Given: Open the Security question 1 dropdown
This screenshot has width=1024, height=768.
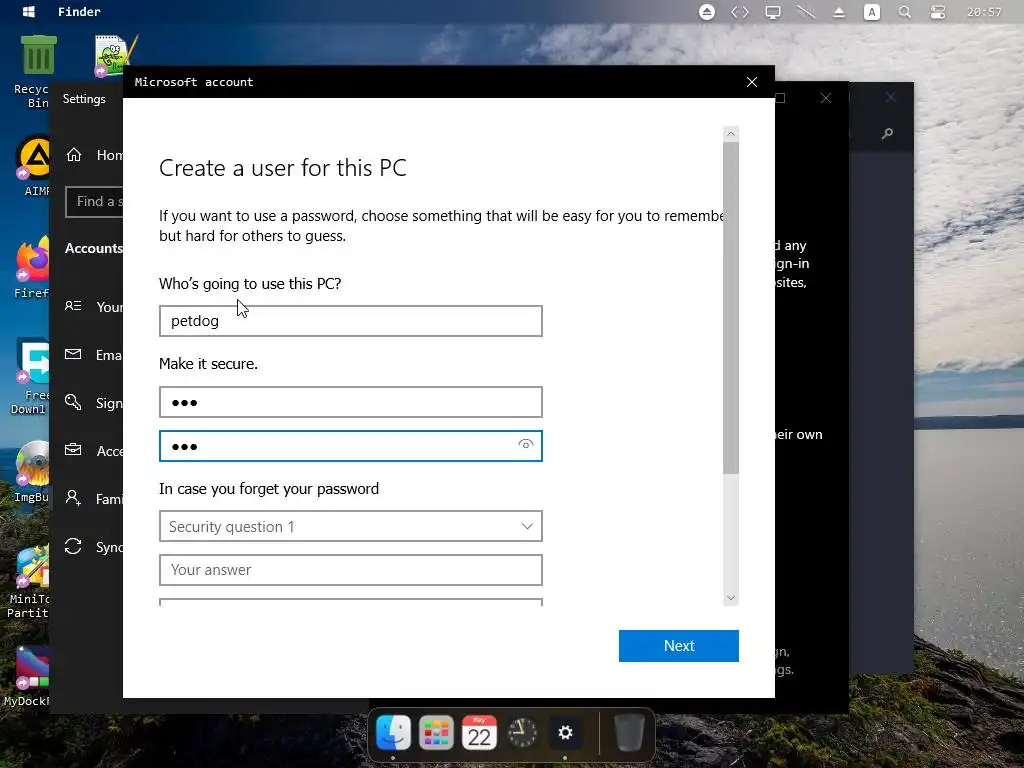Looking at the screenshot, I should pos(351,526).
